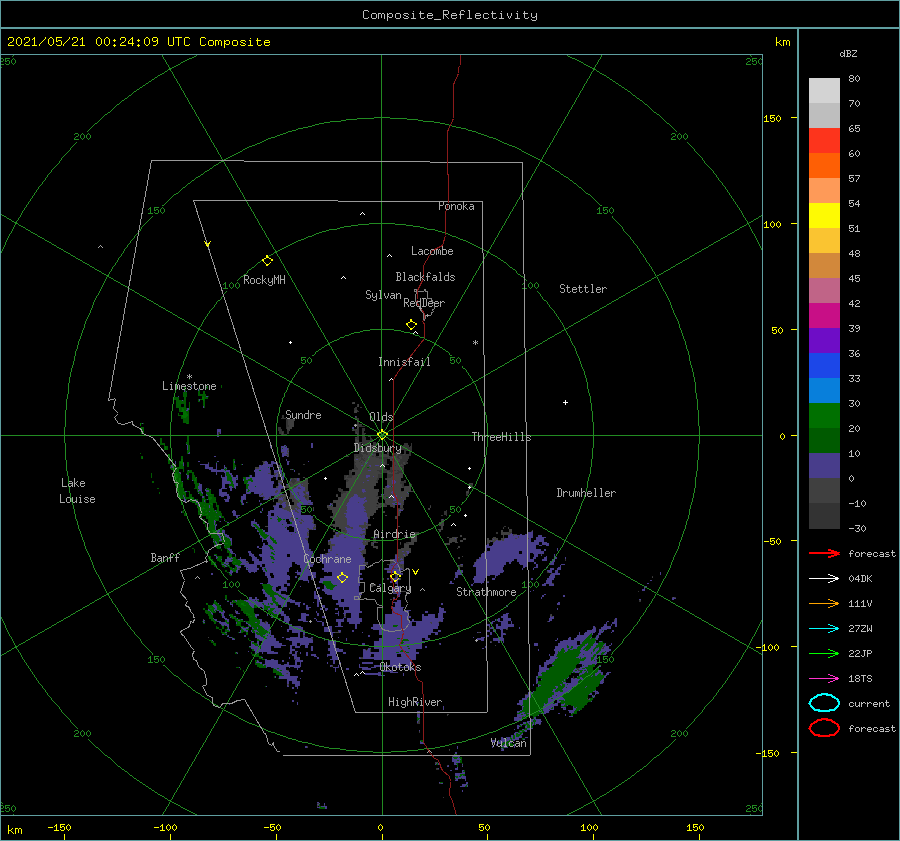The width and height of the screenshot is (900, 841).
Task: Click the ThreeHills town label
Action: pyautogui.click(x=501, y=437)
